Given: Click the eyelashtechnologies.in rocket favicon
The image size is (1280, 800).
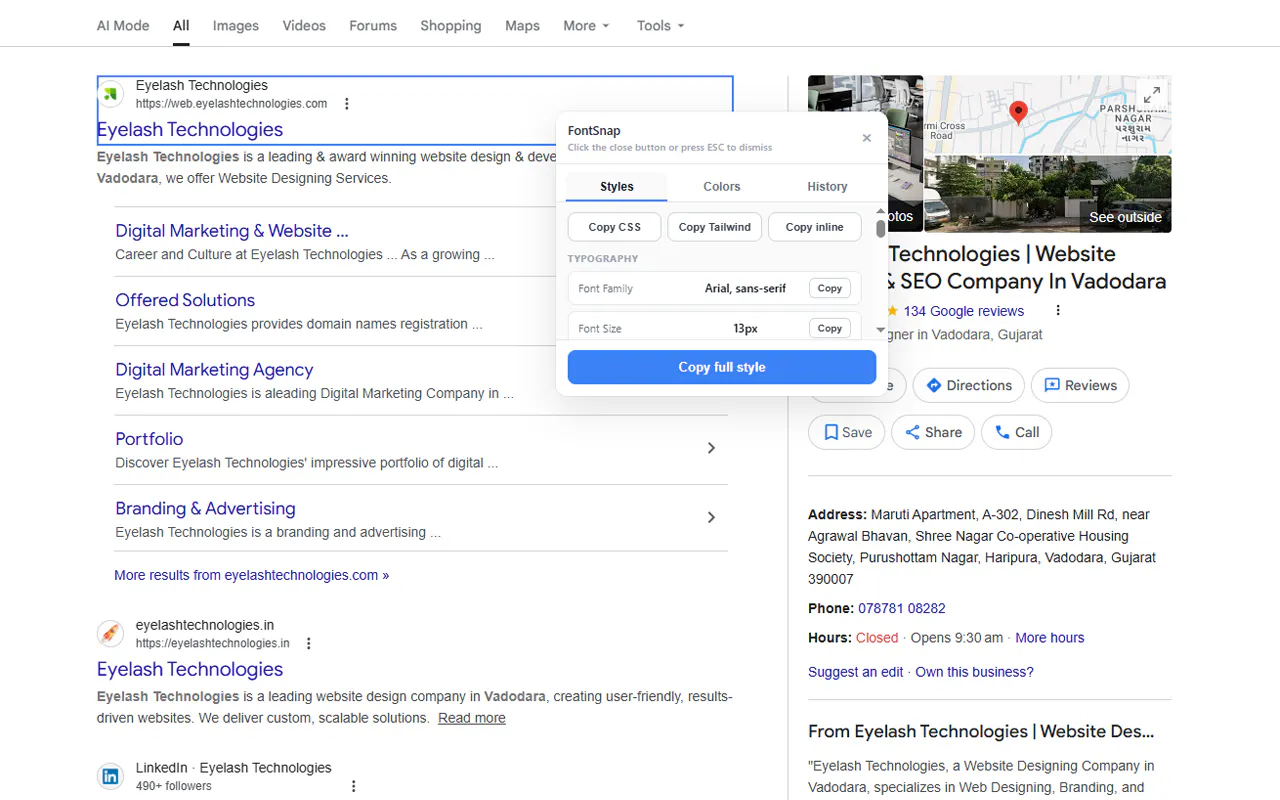Looking at the screenshot, I should 111,634.
